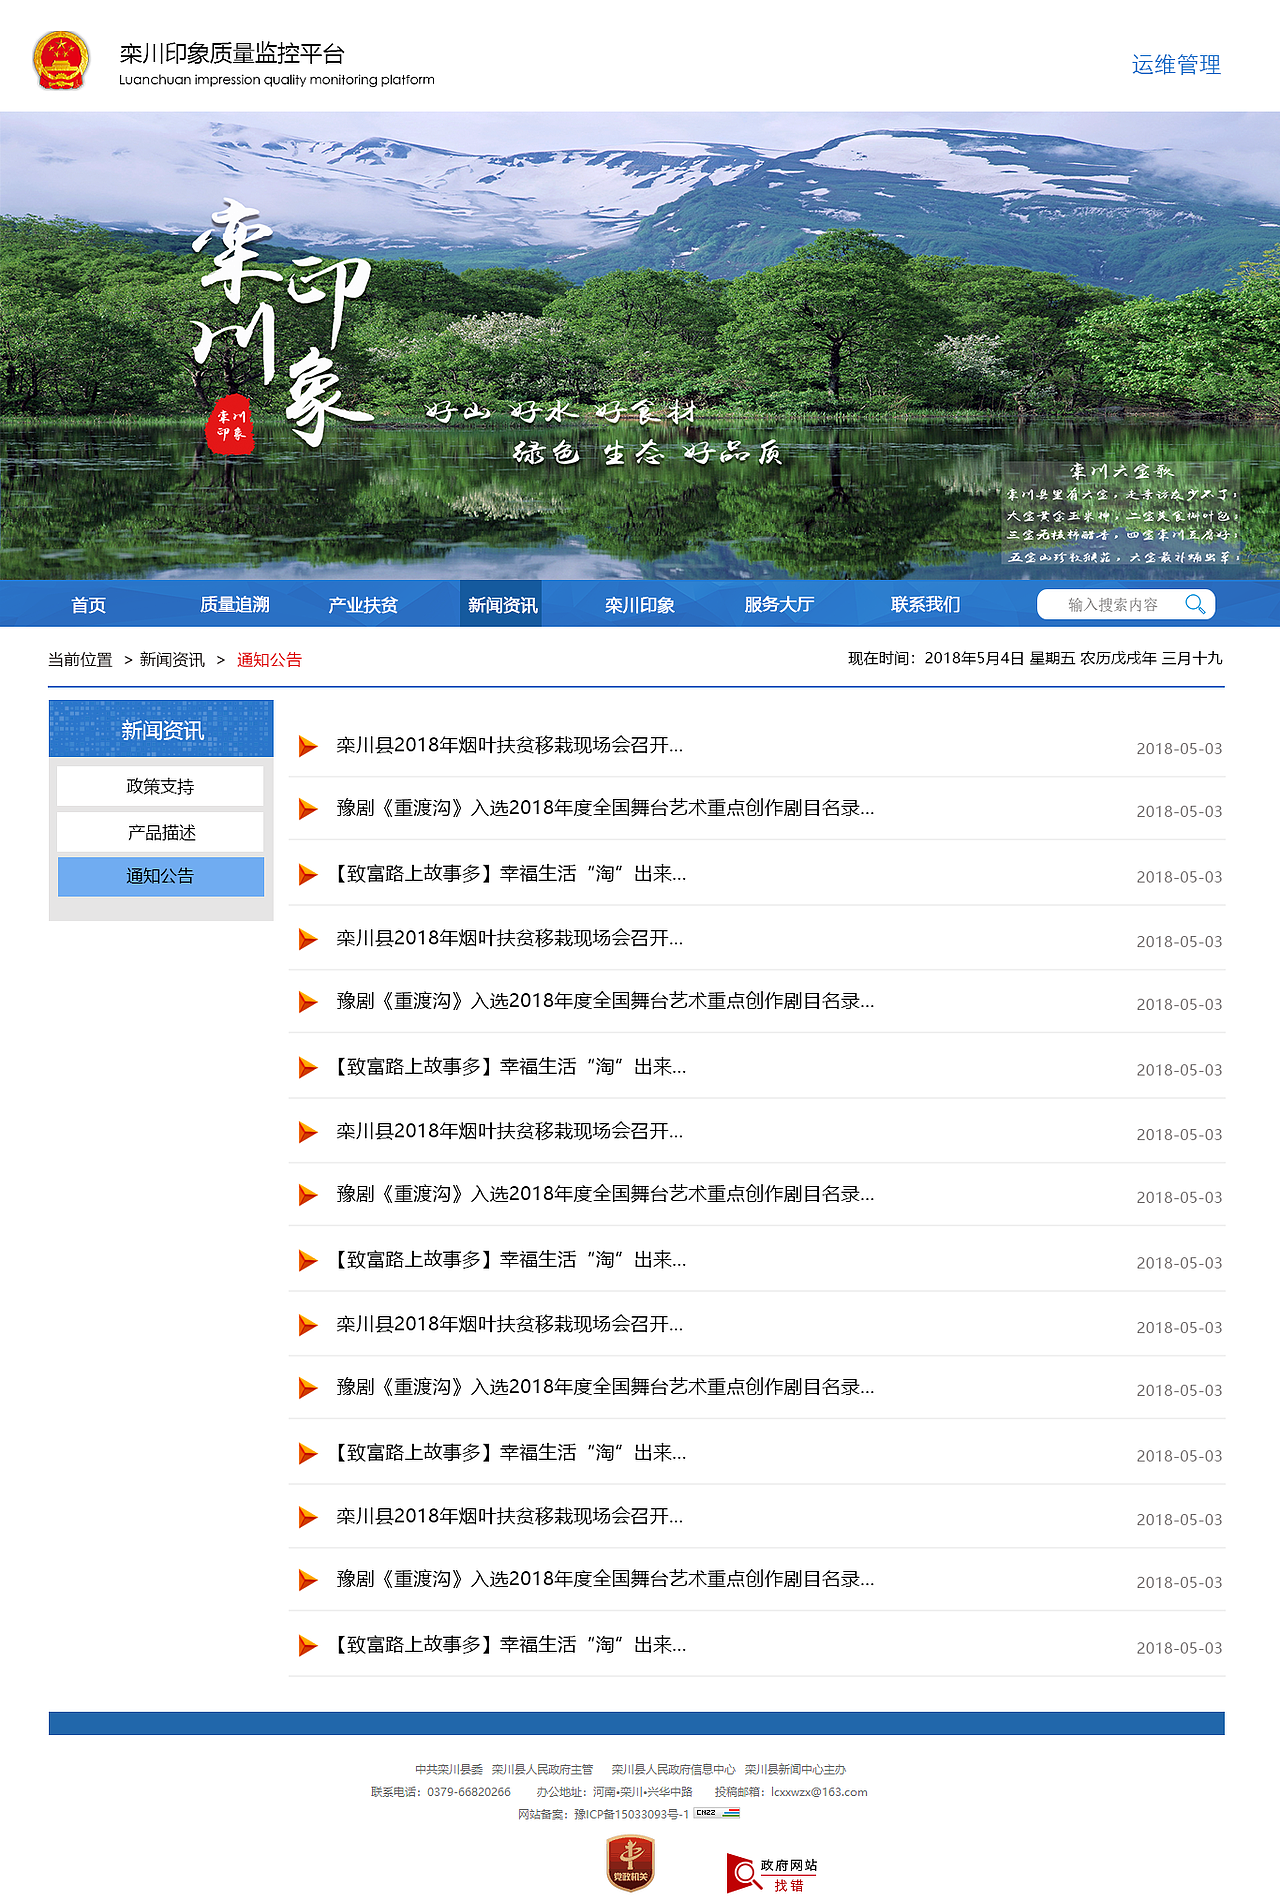Open the last 豫剧《重渡沟》 headline in the list
This screenshot has height=1900, width=1280.
click(605, 1578)
